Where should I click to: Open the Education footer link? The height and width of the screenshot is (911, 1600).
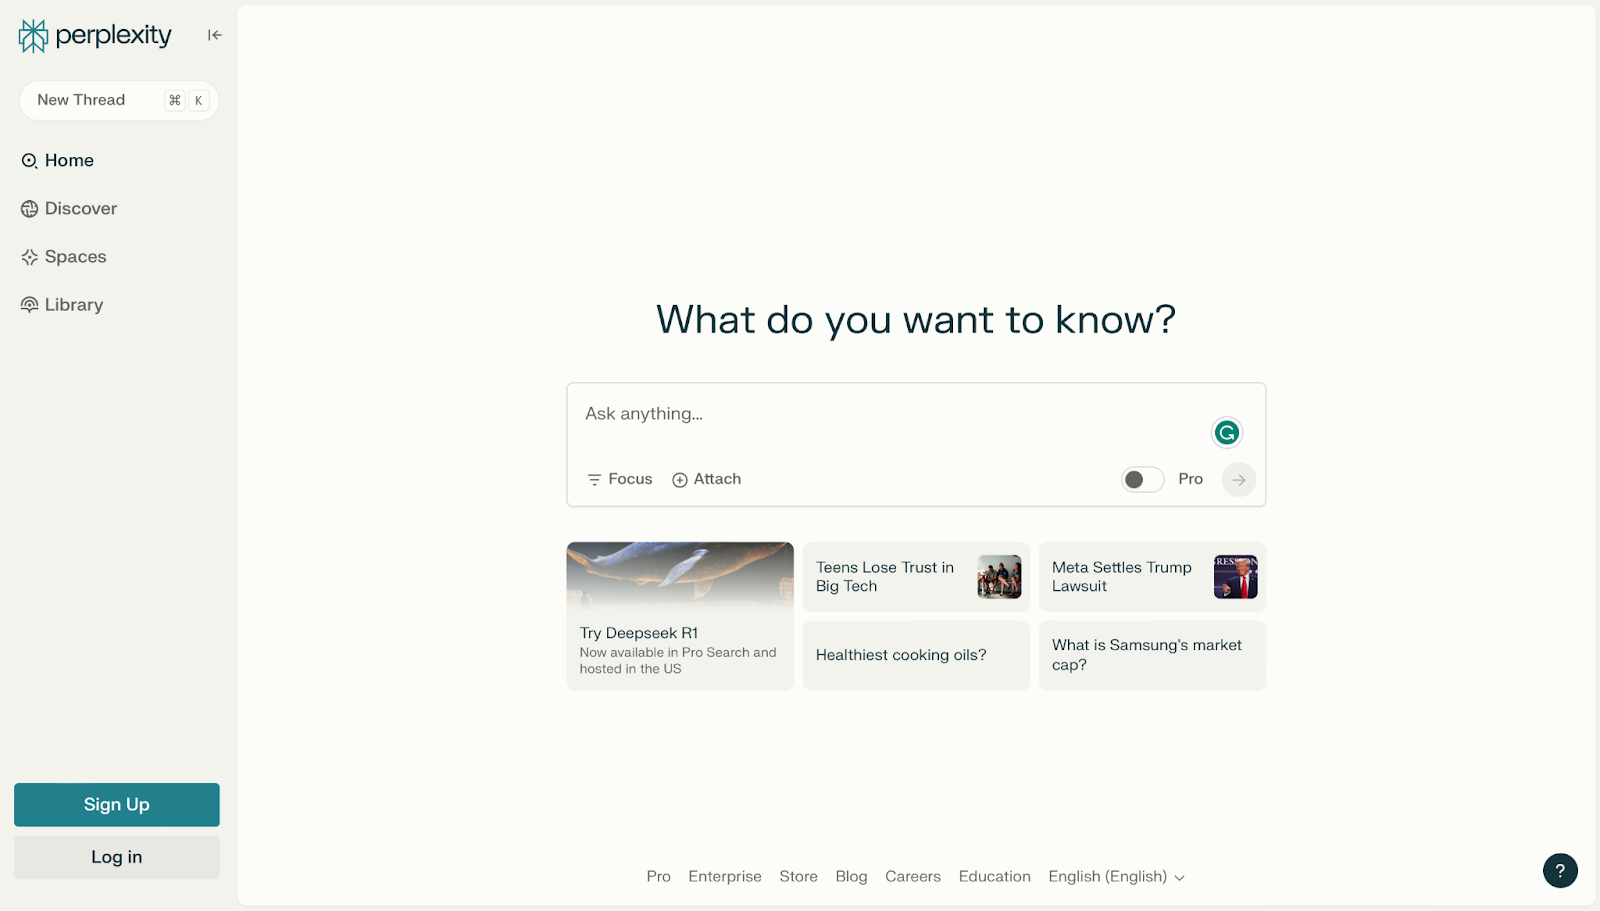995,877
